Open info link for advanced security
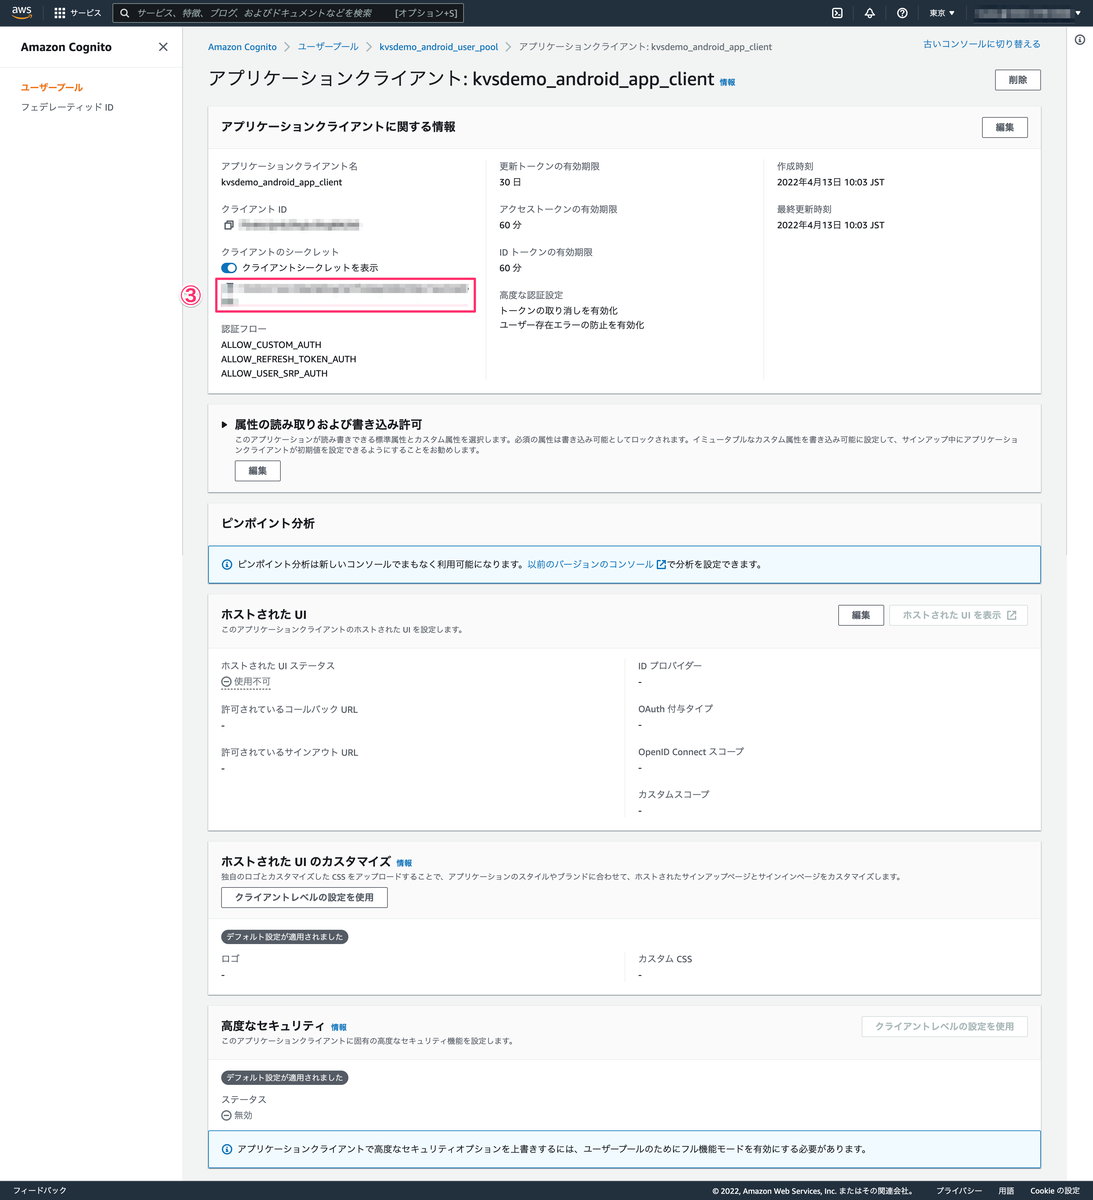The height and width of the screenshot is (1200, 1093). (x=339, y=1028)
